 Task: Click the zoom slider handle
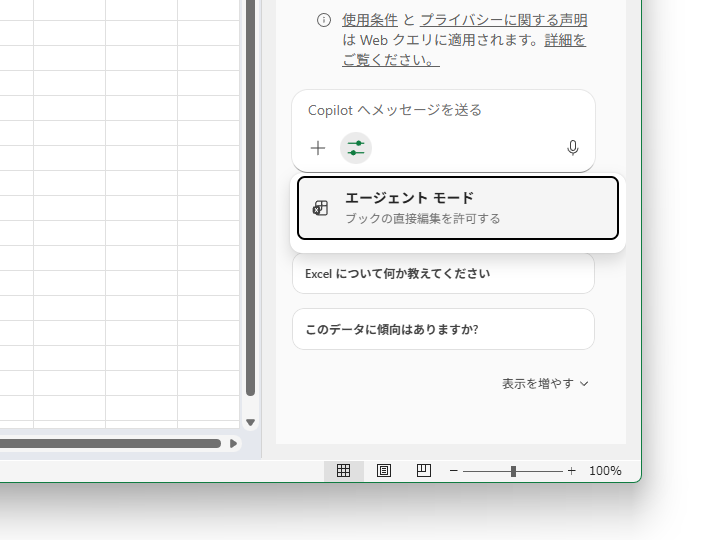click(x=513, y=471)
